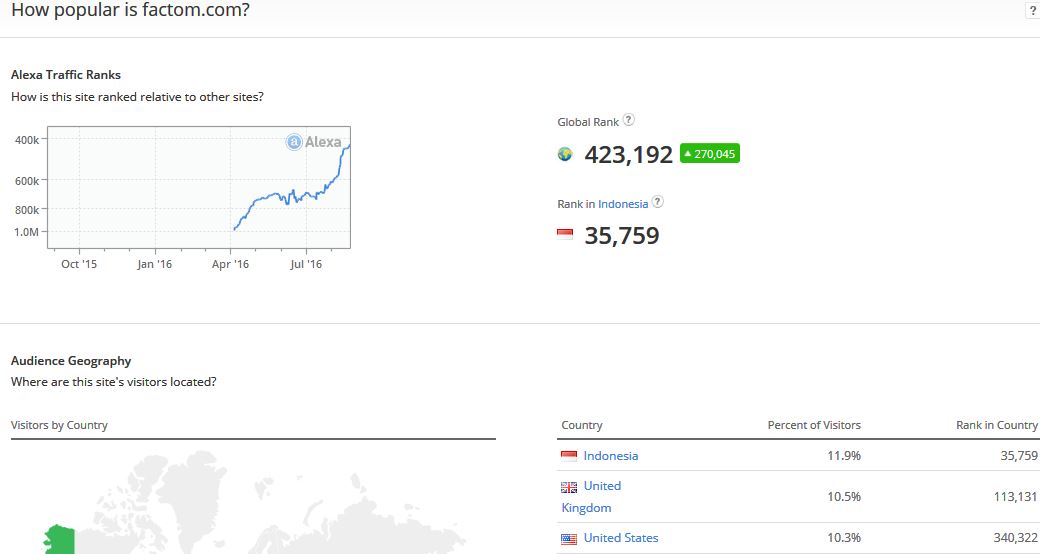1040x554 pixels.
Task: Click the Indonesia flag beside 35,759
Action: tap(565, 234)
